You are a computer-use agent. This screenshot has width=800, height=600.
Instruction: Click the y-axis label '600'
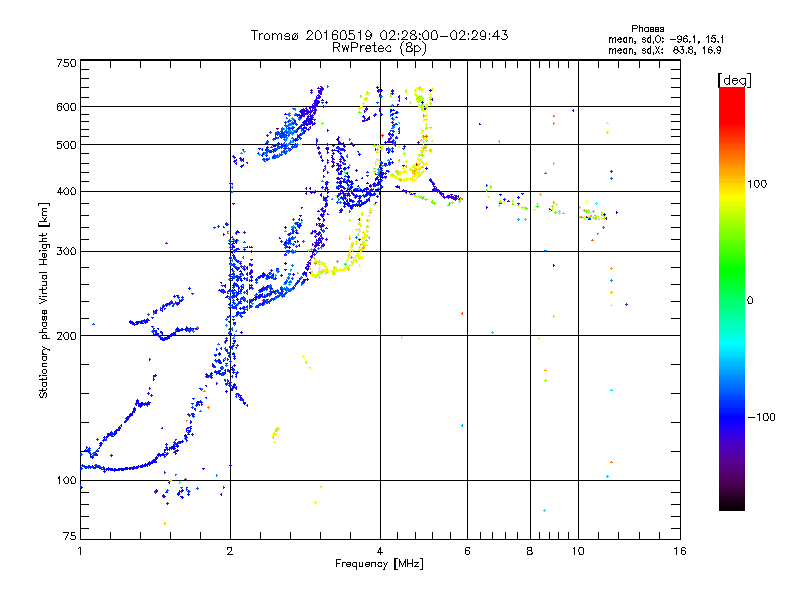point(66,107)
